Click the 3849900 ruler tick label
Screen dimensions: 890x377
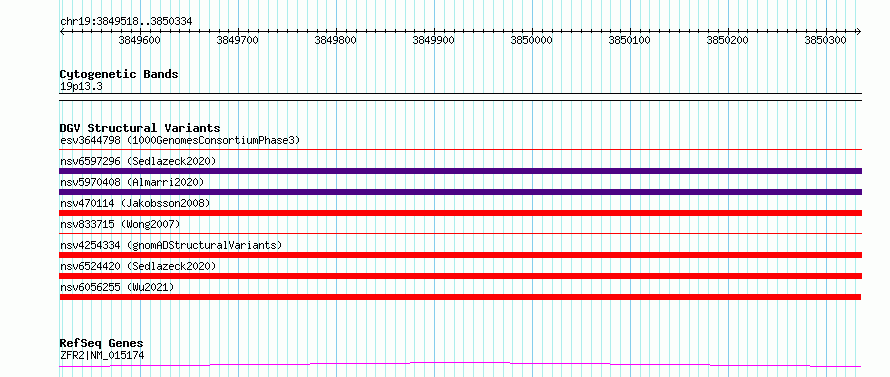tap(434, 41)
